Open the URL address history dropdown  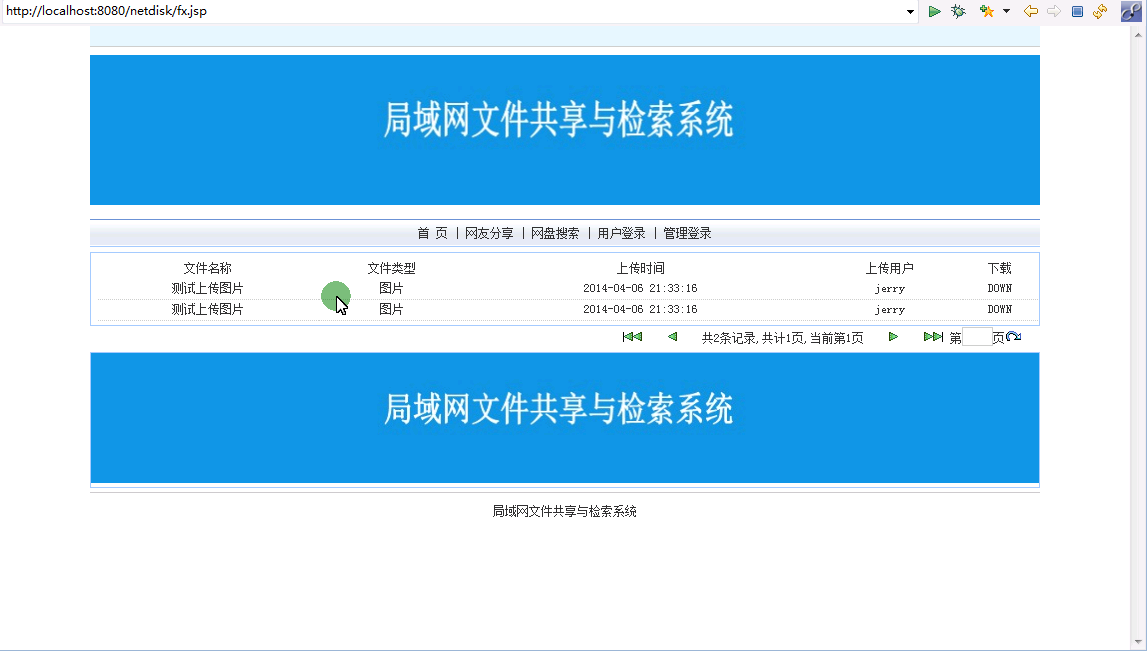910,12
